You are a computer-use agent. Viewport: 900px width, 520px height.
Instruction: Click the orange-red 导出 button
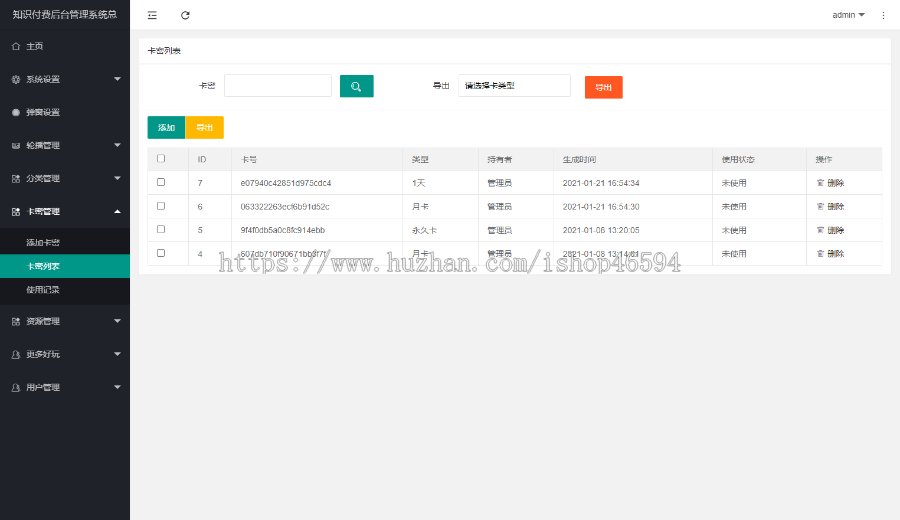[x=603, y=87]
